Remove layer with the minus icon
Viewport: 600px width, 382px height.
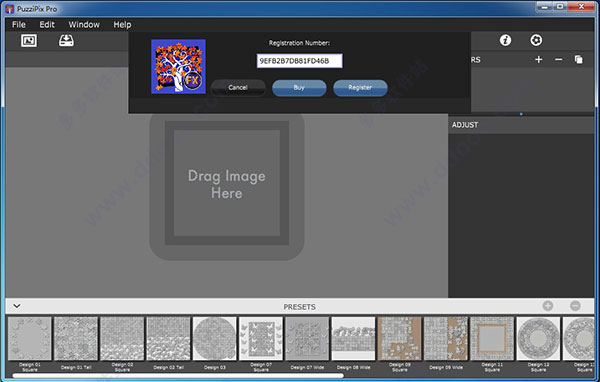click(558, 59)
